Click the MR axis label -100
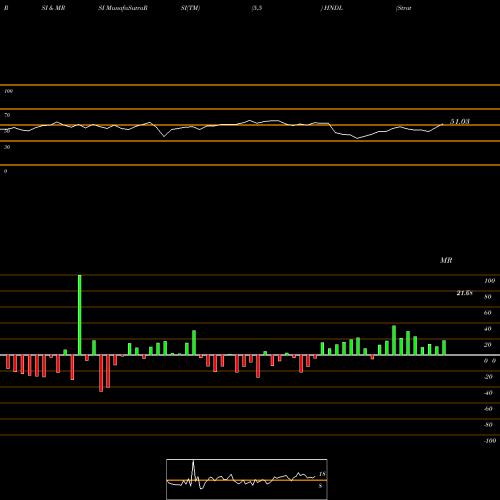 tap(489, 441)
